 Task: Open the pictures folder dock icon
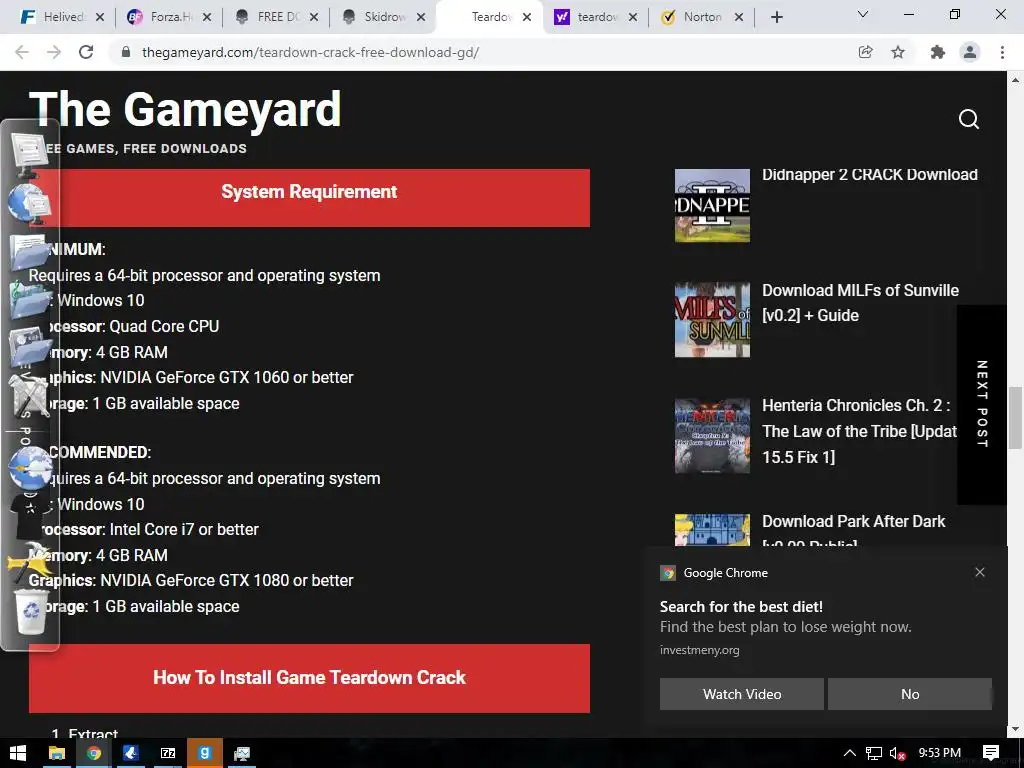point(29,346)
